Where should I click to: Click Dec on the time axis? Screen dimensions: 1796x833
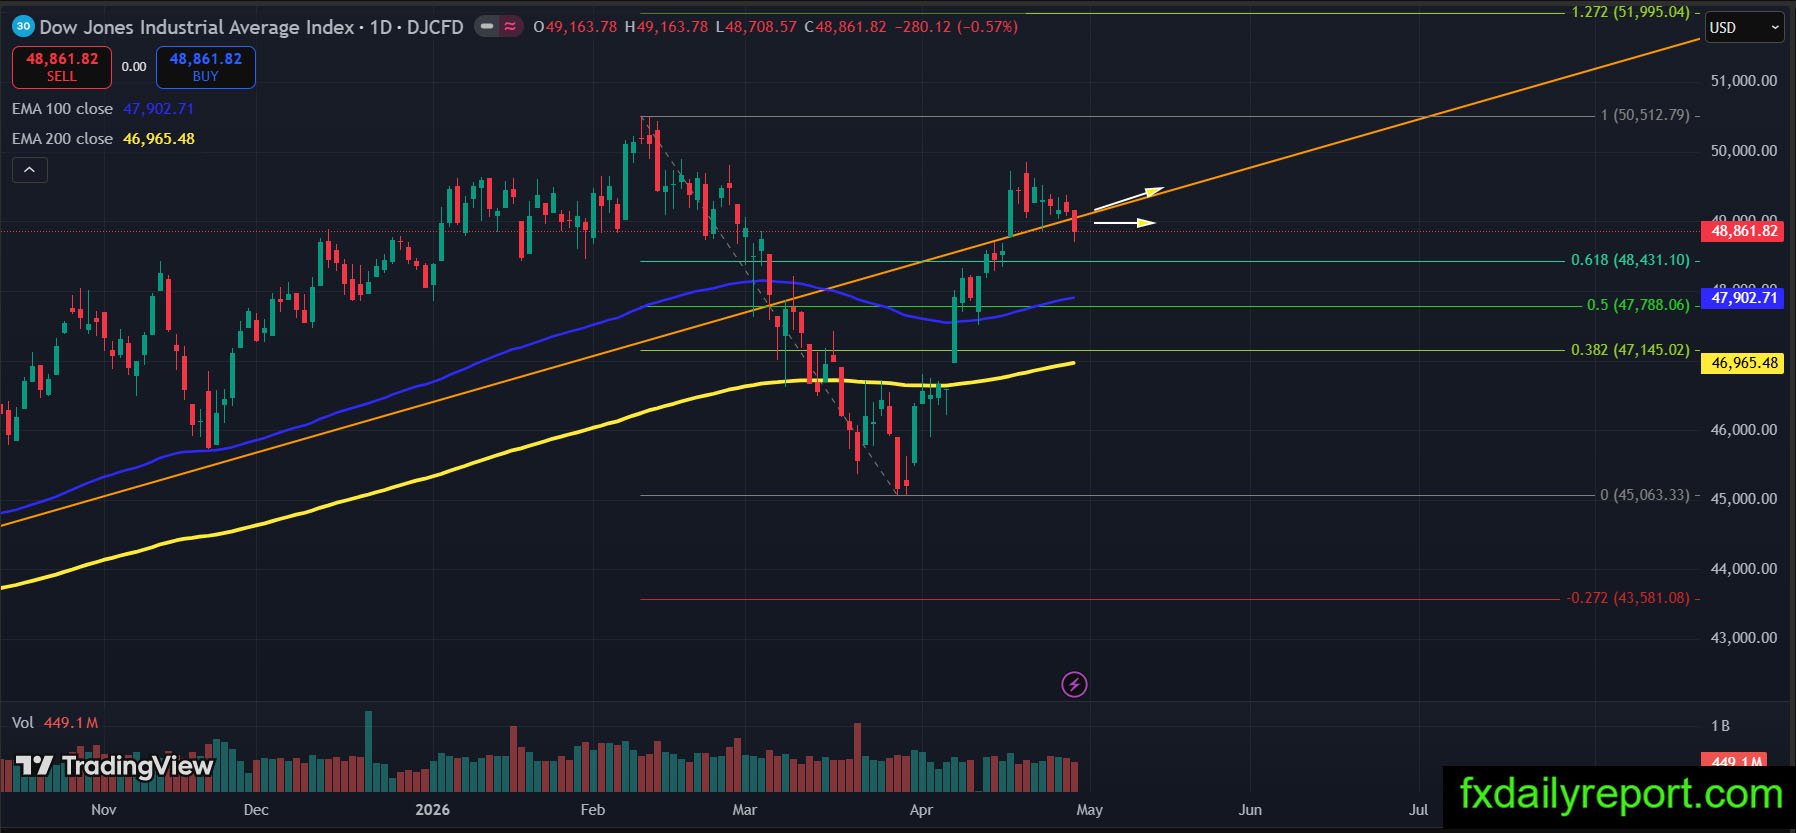[256, 810]
